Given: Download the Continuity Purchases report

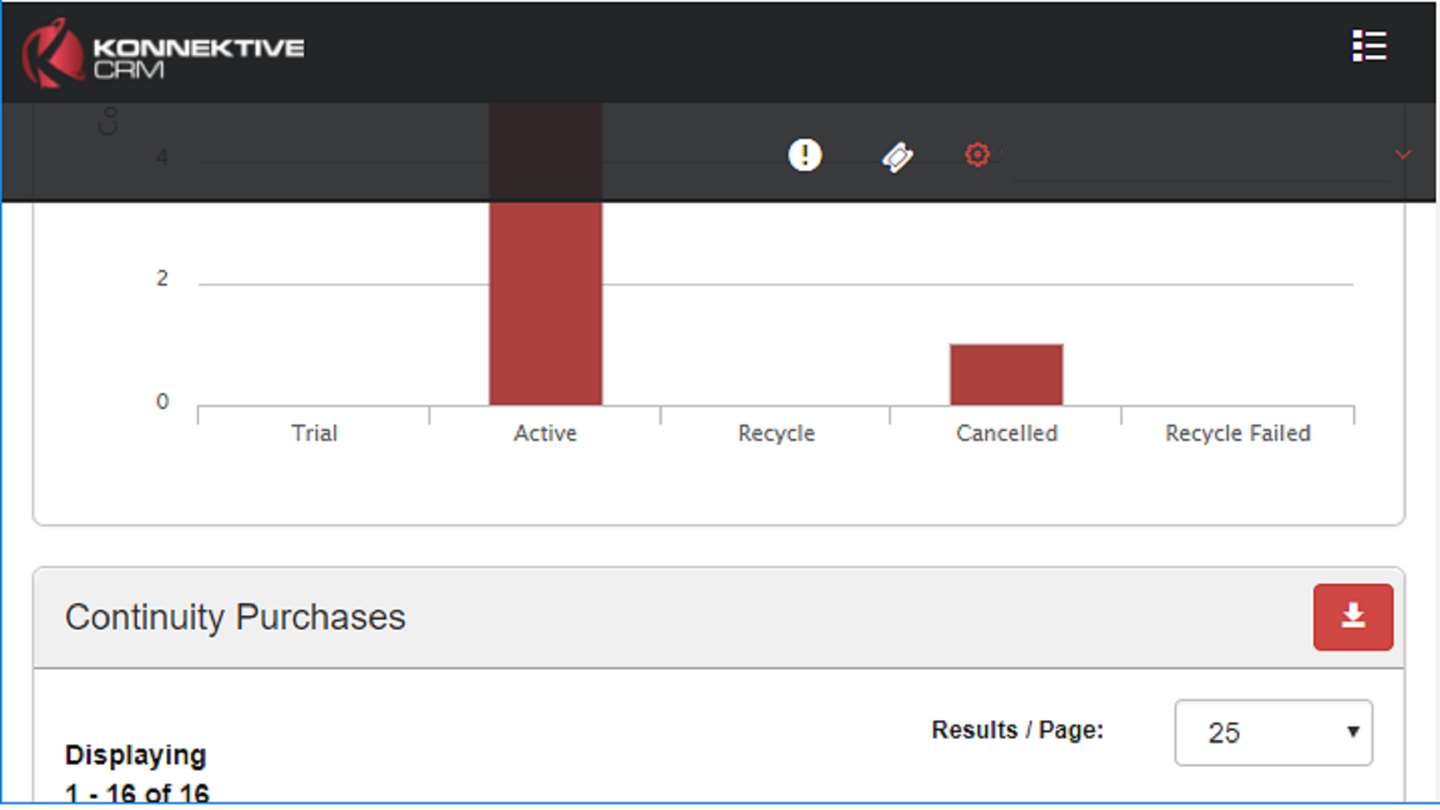Looking at the screenshot, I should 1353,617.
